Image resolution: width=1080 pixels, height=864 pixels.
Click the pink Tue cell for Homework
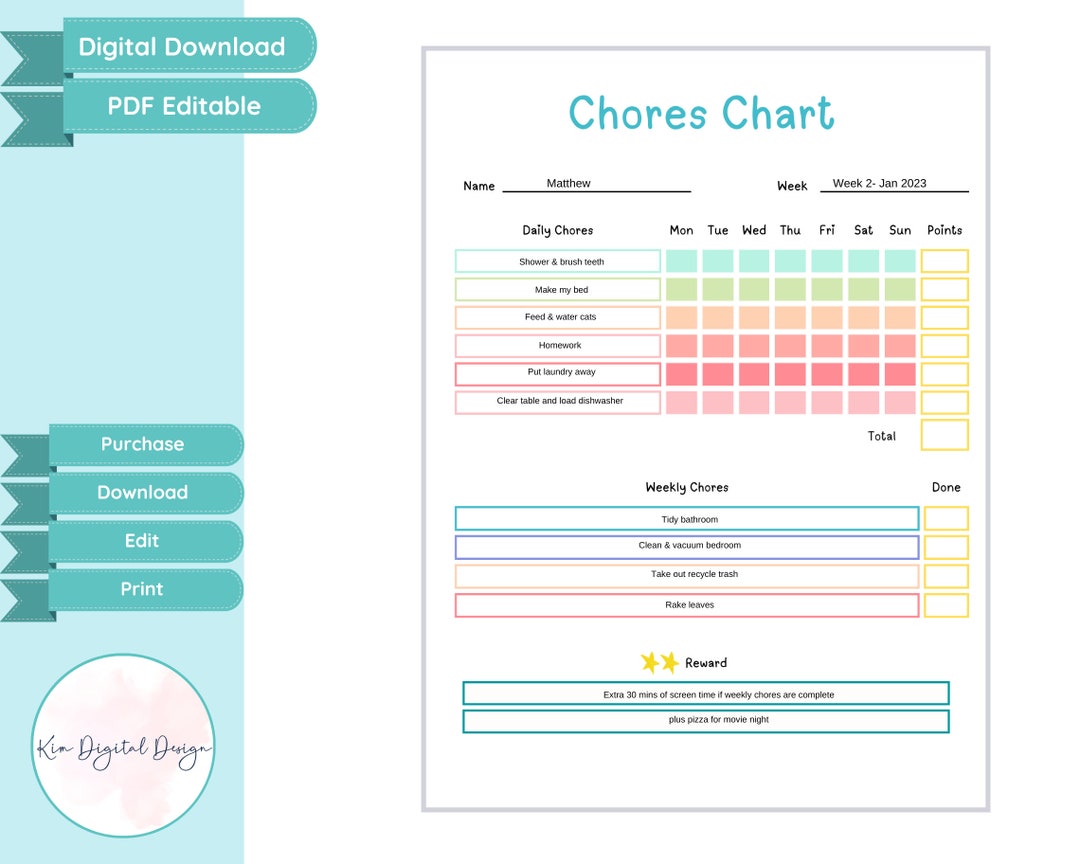717,345
